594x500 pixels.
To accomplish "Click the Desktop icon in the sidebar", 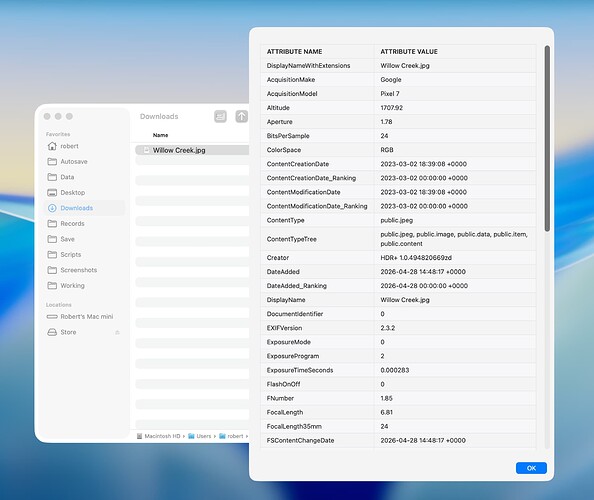I will (52, 193).
